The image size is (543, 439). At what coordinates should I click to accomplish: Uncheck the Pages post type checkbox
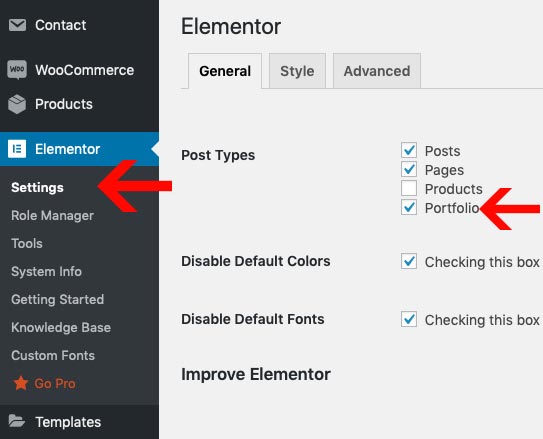tap(409, 169)
